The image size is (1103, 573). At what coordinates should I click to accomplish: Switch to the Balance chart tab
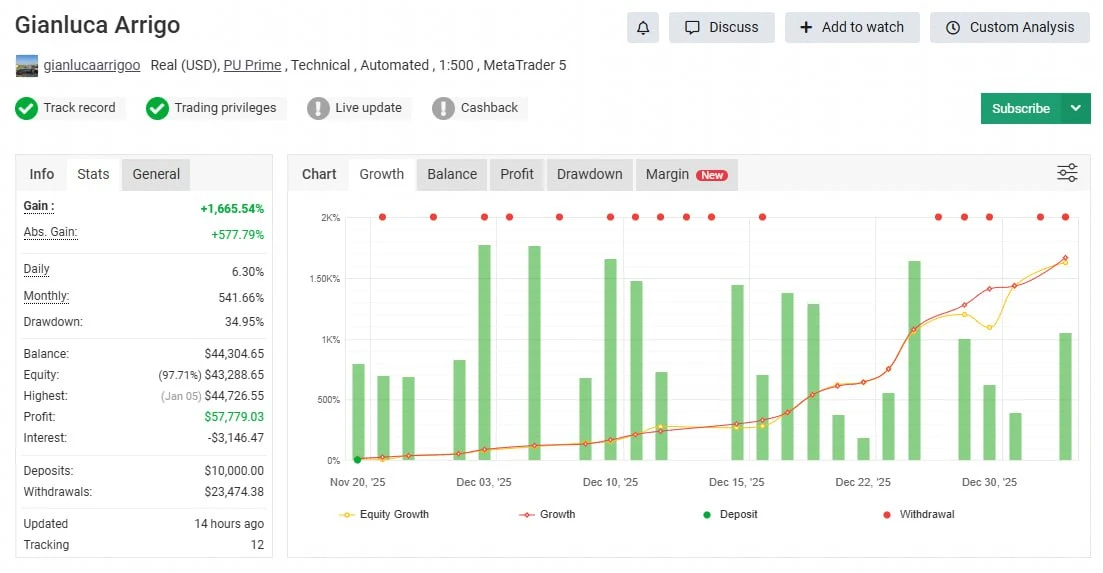(452, 174)
